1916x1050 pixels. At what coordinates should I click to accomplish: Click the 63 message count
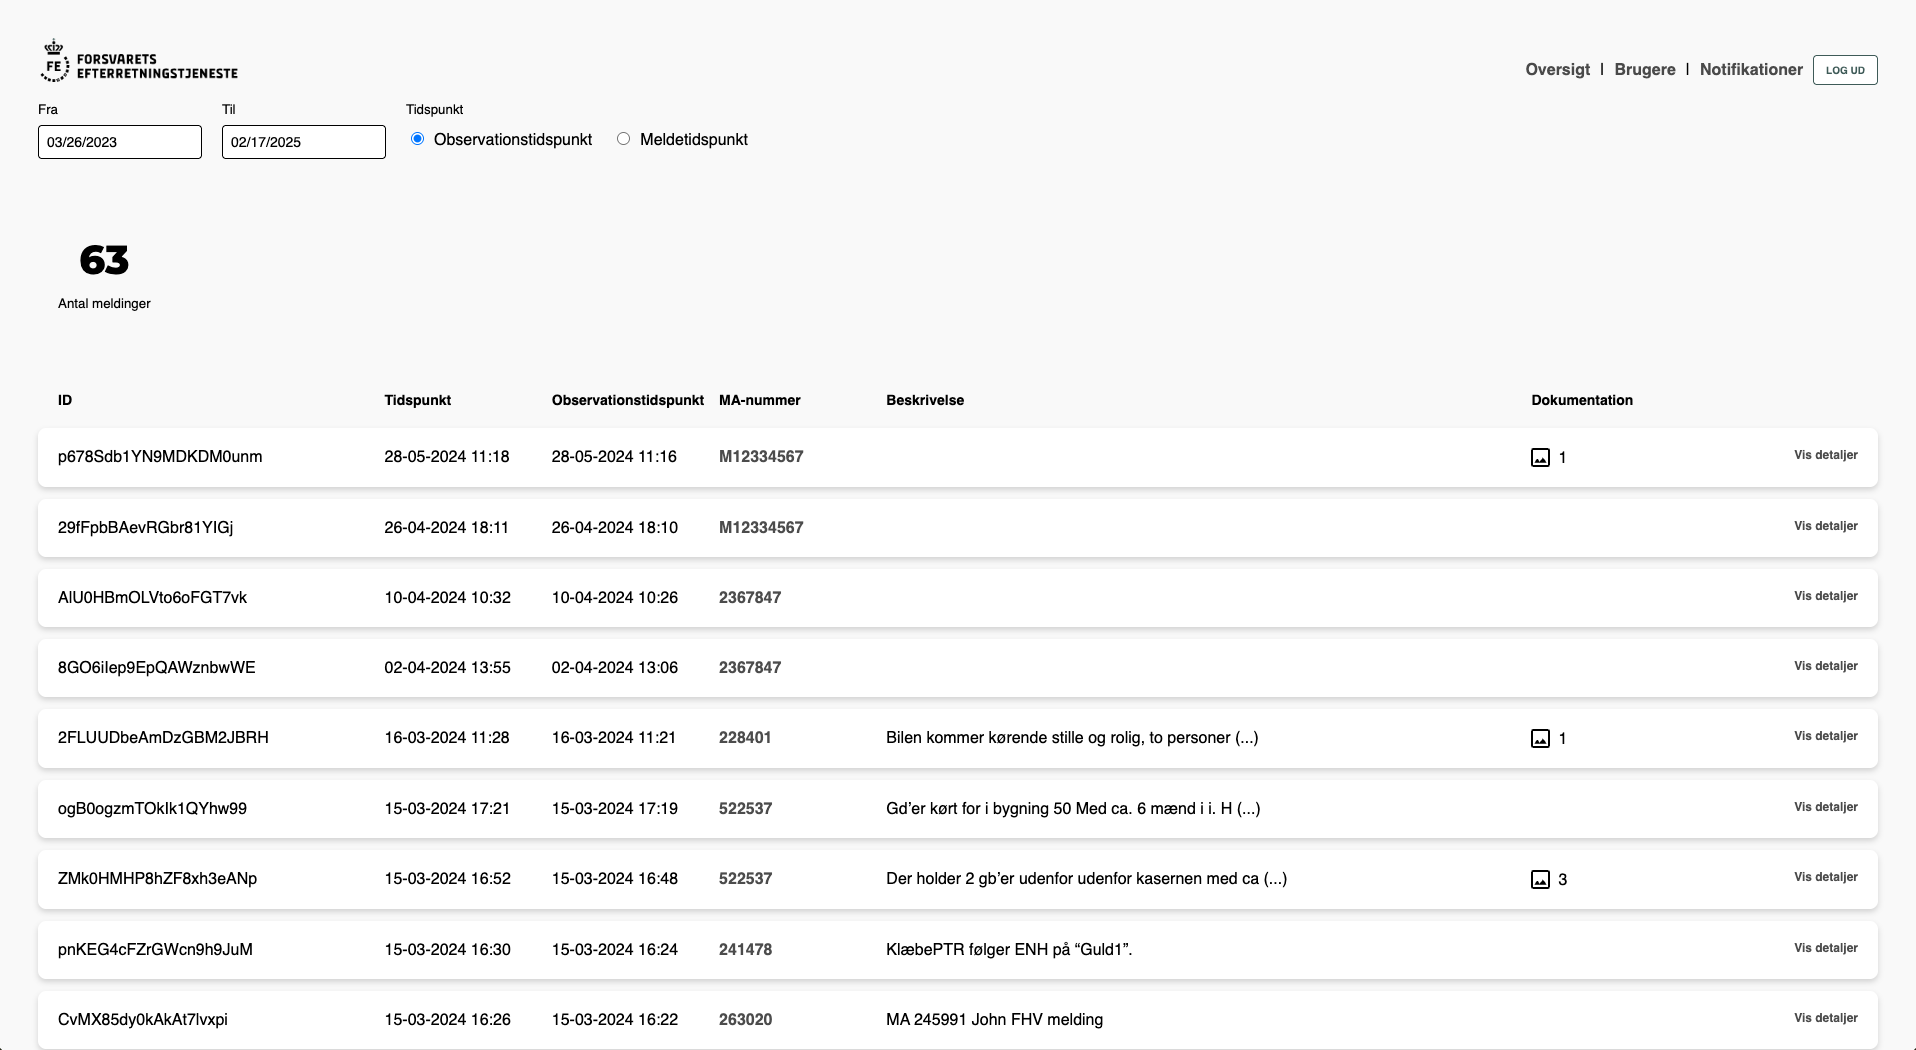[104, 261]
